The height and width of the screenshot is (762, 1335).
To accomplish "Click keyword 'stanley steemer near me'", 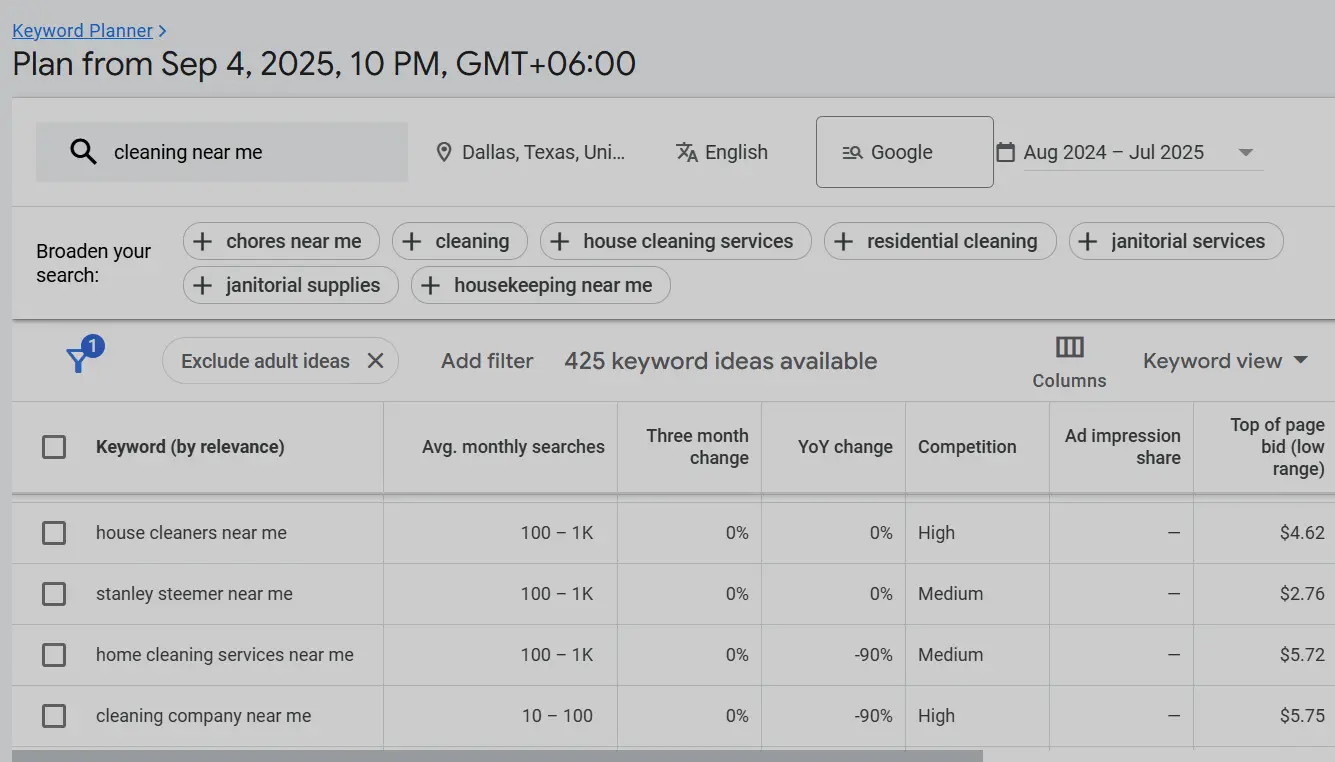I will point(194,594).
